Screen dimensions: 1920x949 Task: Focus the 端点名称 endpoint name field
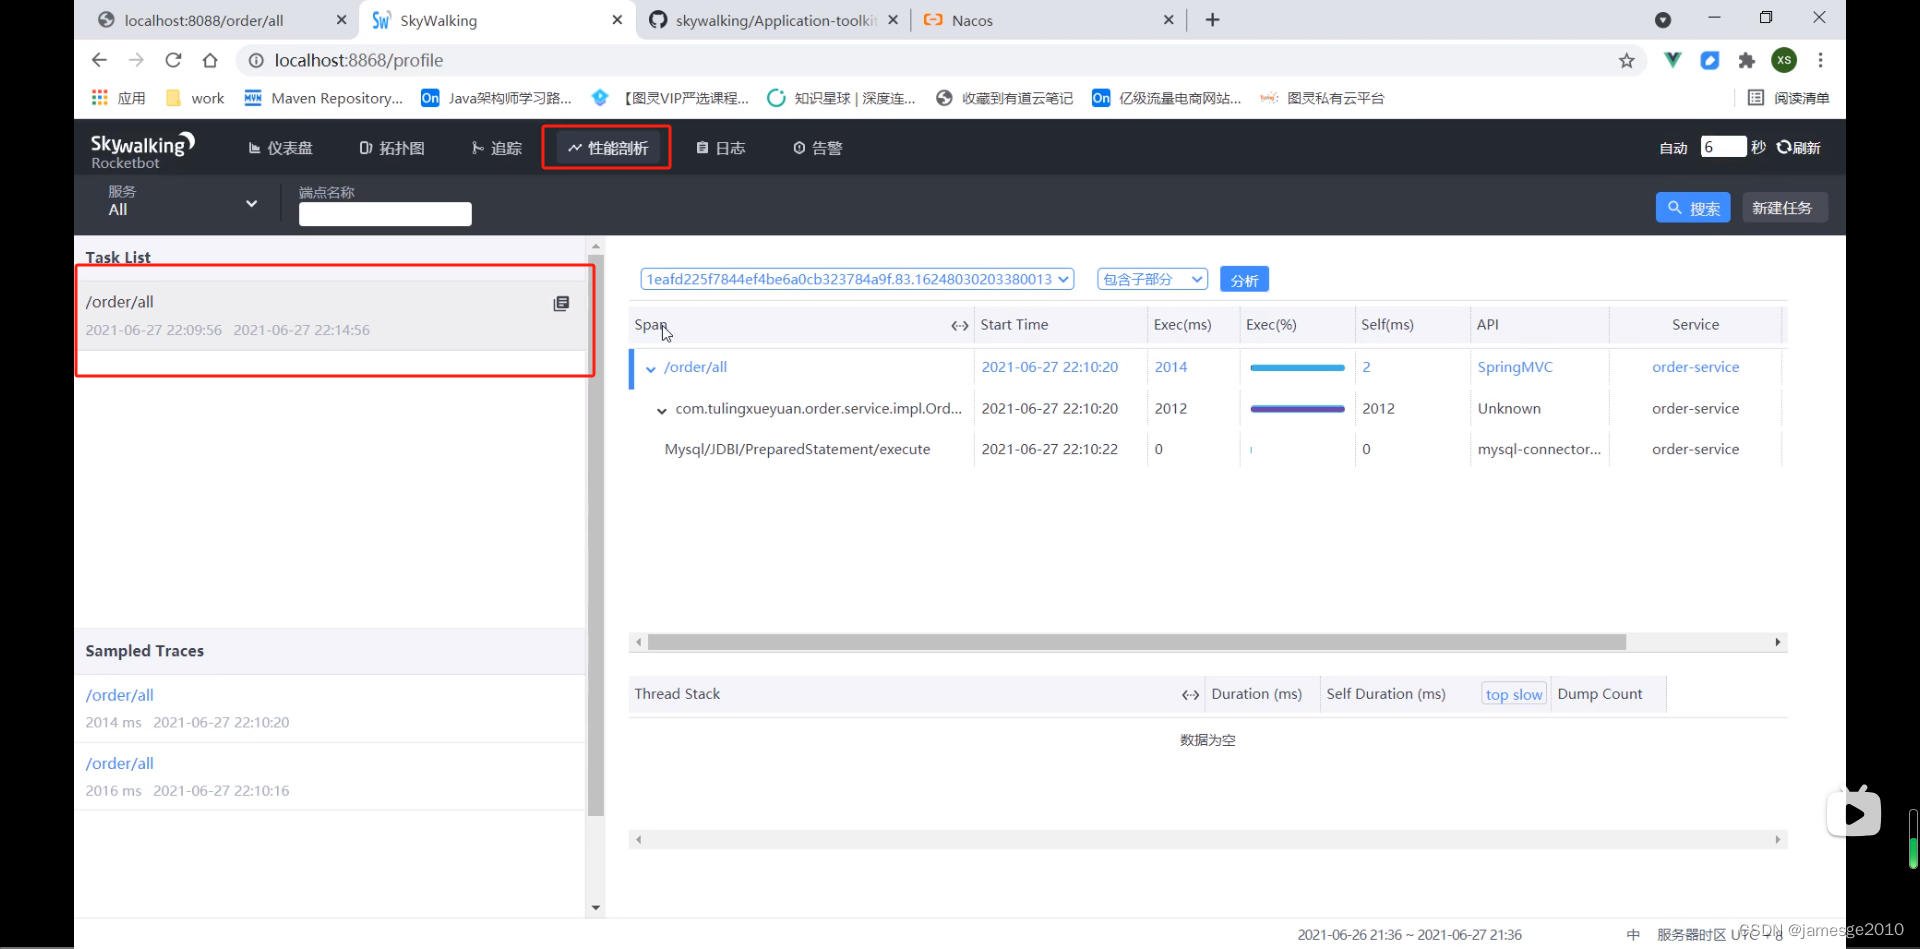pos(385,214)
